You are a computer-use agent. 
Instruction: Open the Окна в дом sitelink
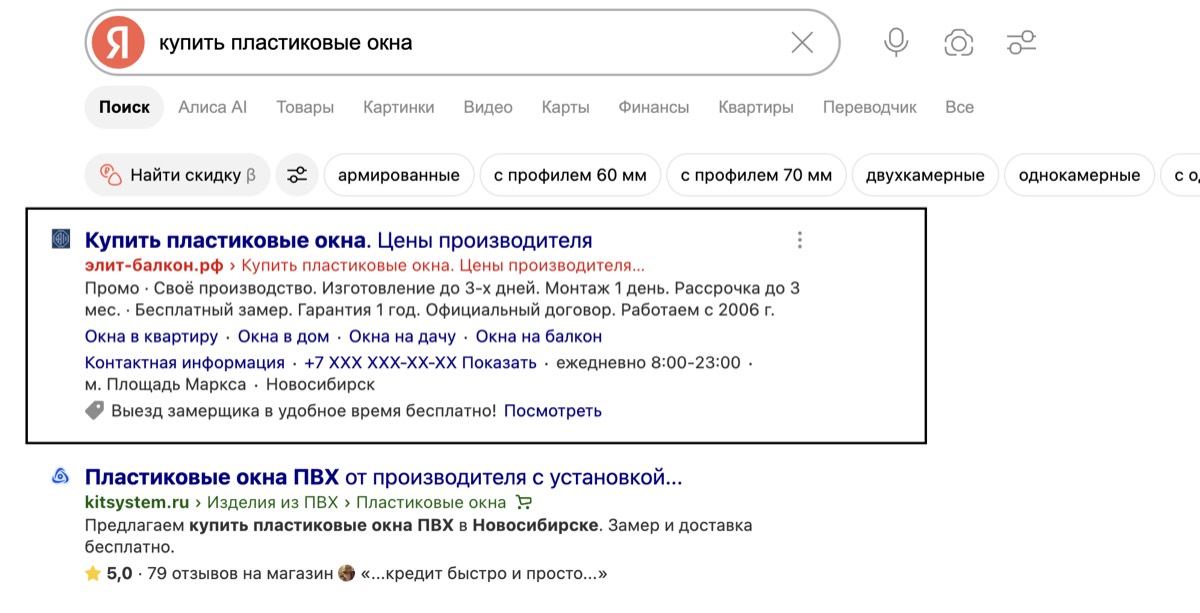tap(283, 336)
